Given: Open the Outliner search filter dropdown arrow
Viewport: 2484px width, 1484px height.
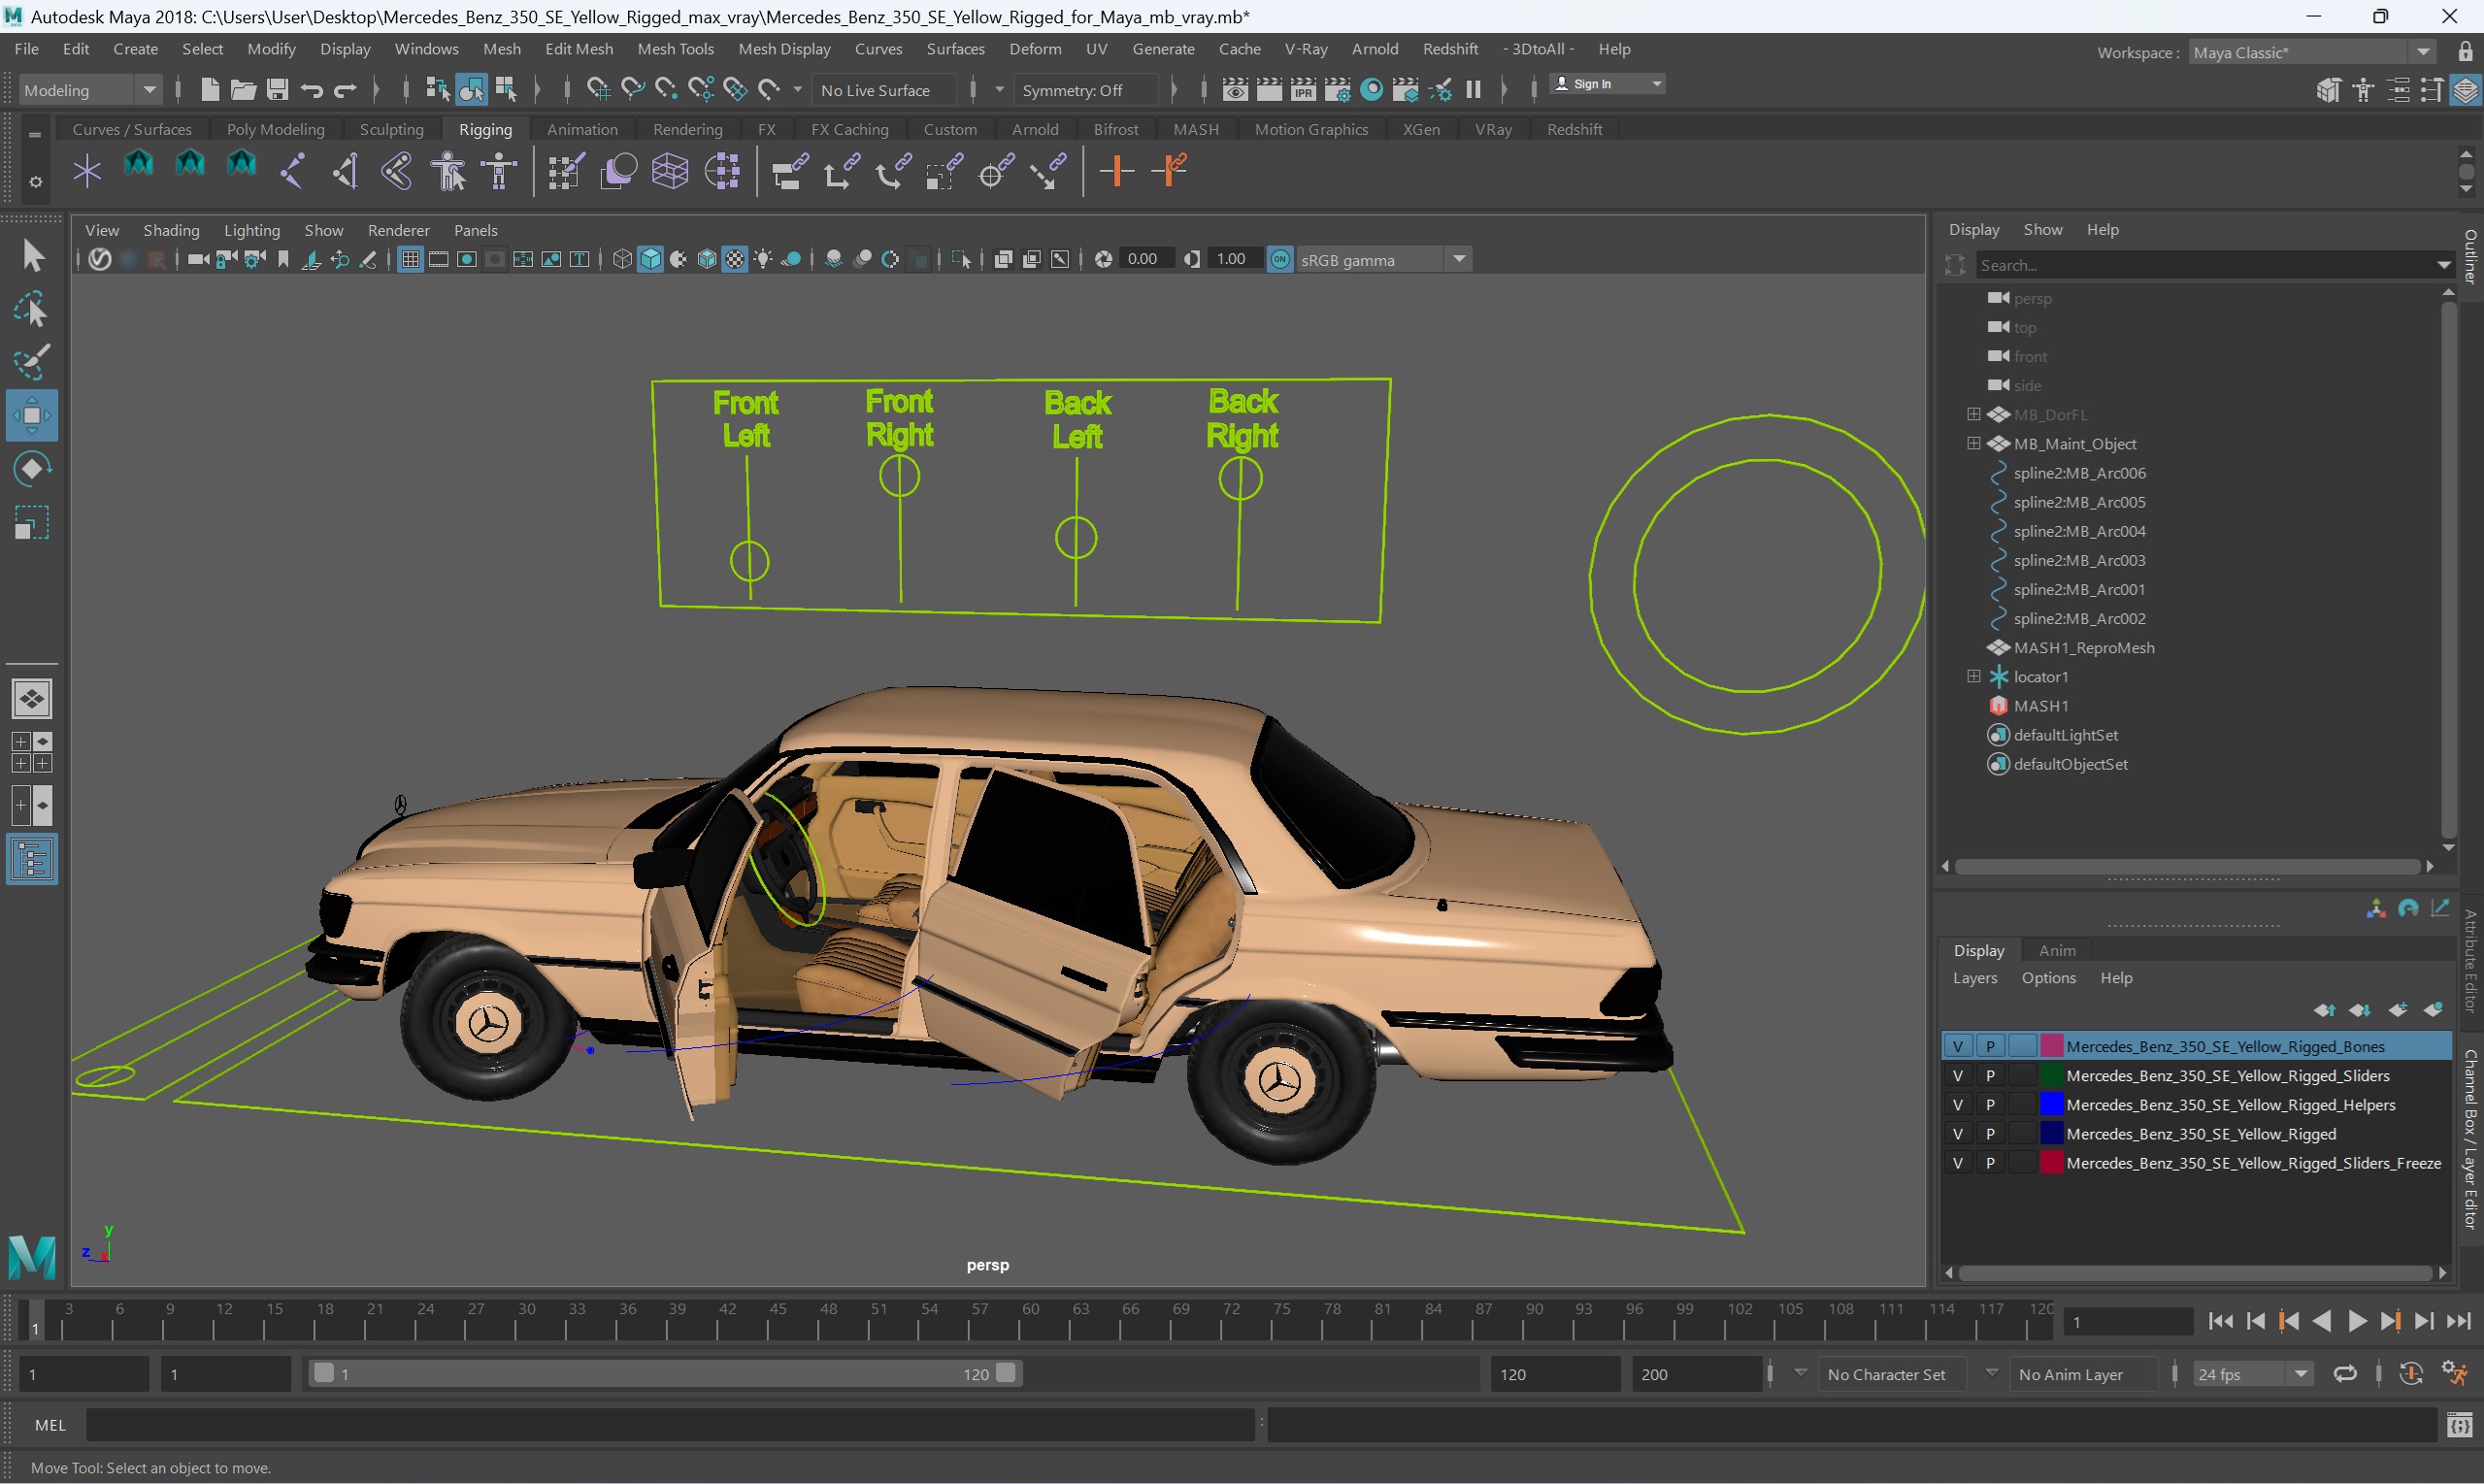Looking at the screenshot, I should point(2443,265).
